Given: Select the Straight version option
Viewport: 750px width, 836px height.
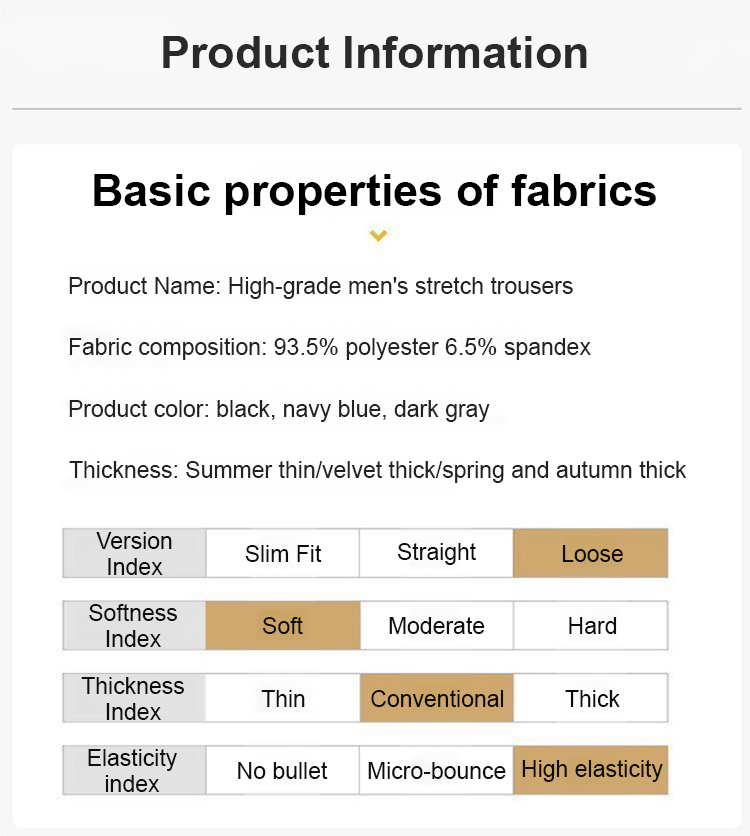Looking at the screenshot, I should click(436, 553).
